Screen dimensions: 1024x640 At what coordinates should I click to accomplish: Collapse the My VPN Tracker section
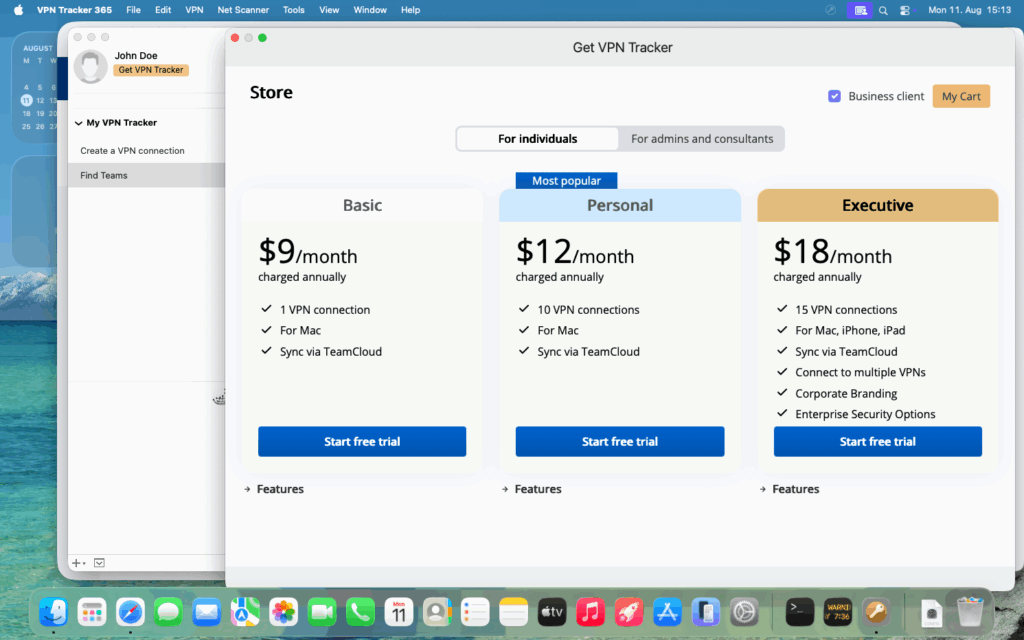pos(78,123)
